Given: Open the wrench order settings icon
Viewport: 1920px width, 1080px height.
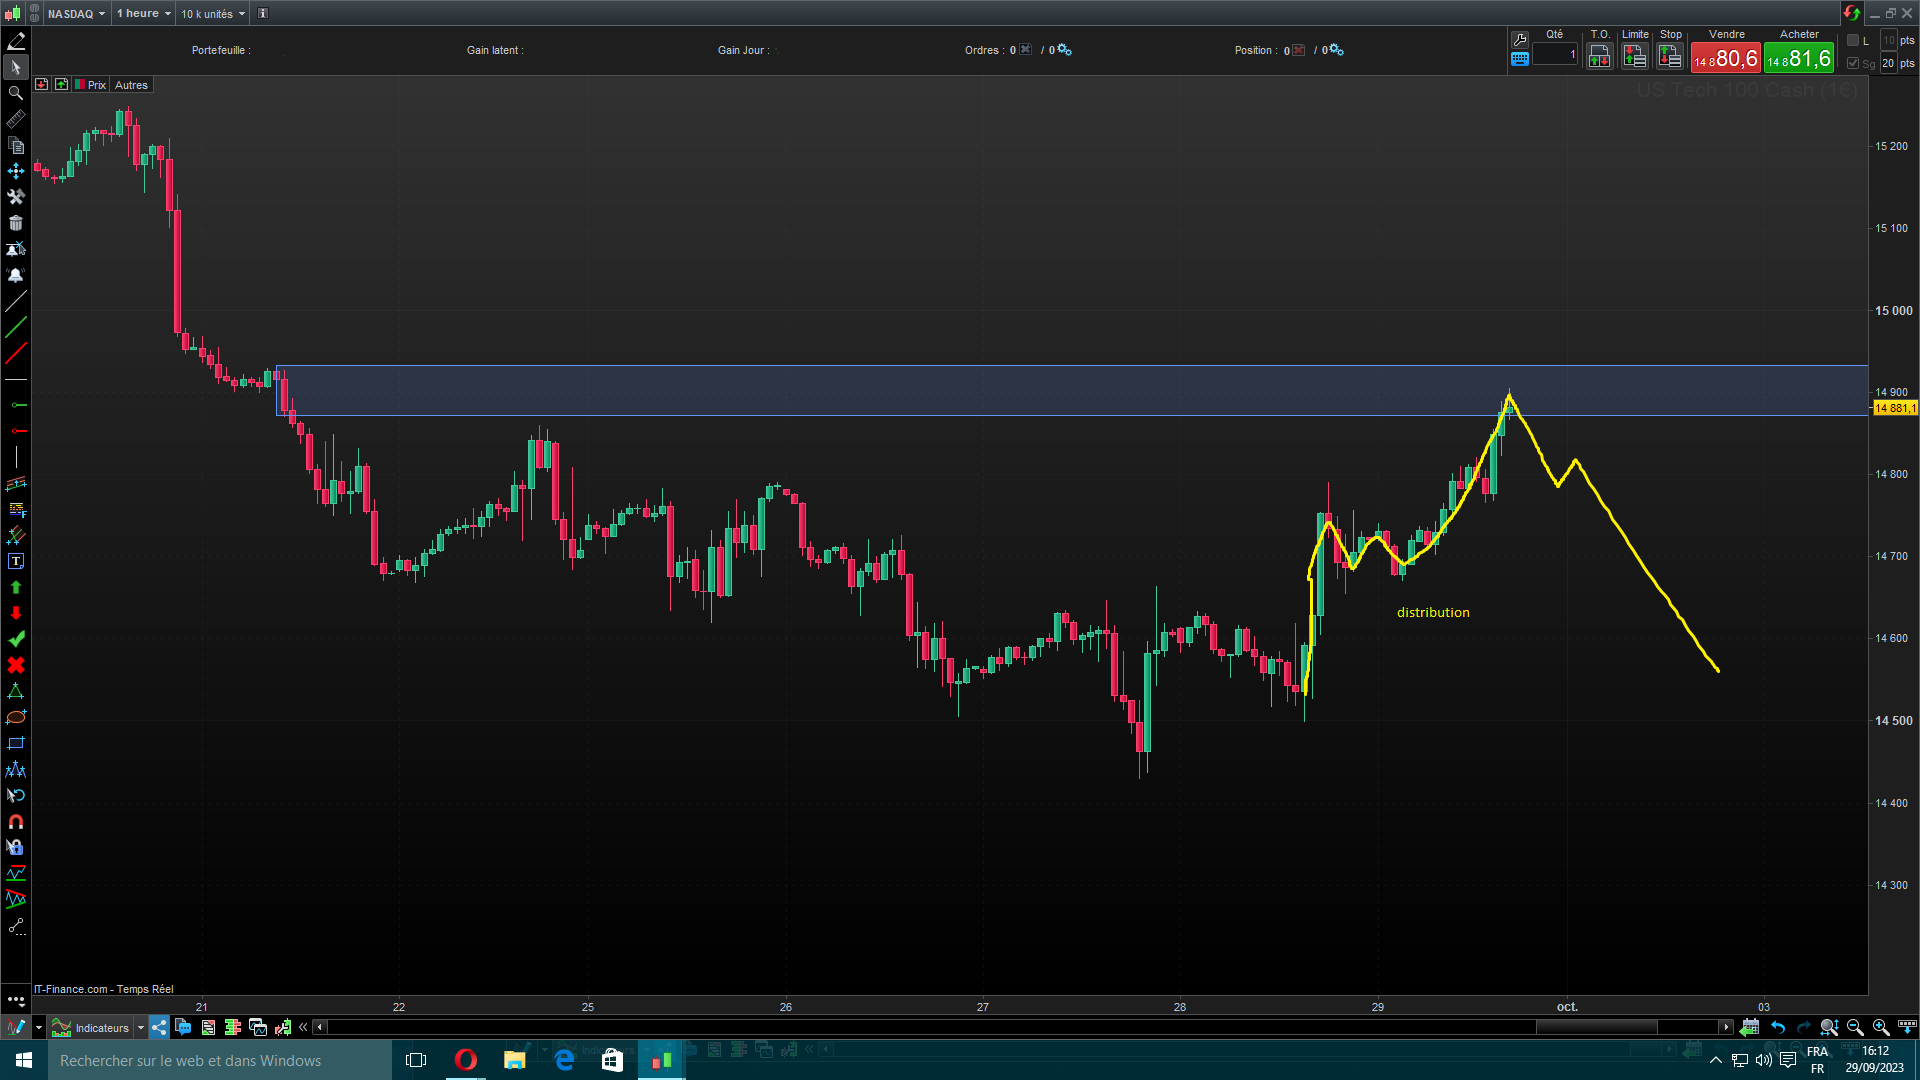Looking at the screenshot, I should point(1520,40).
